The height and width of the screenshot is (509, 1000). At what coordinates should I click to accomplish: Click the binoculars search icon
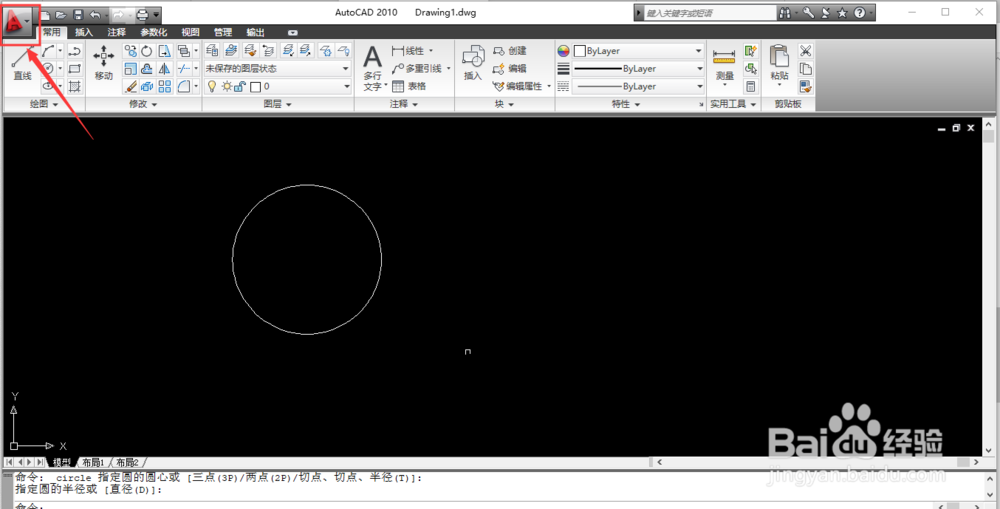click(784, 13)
